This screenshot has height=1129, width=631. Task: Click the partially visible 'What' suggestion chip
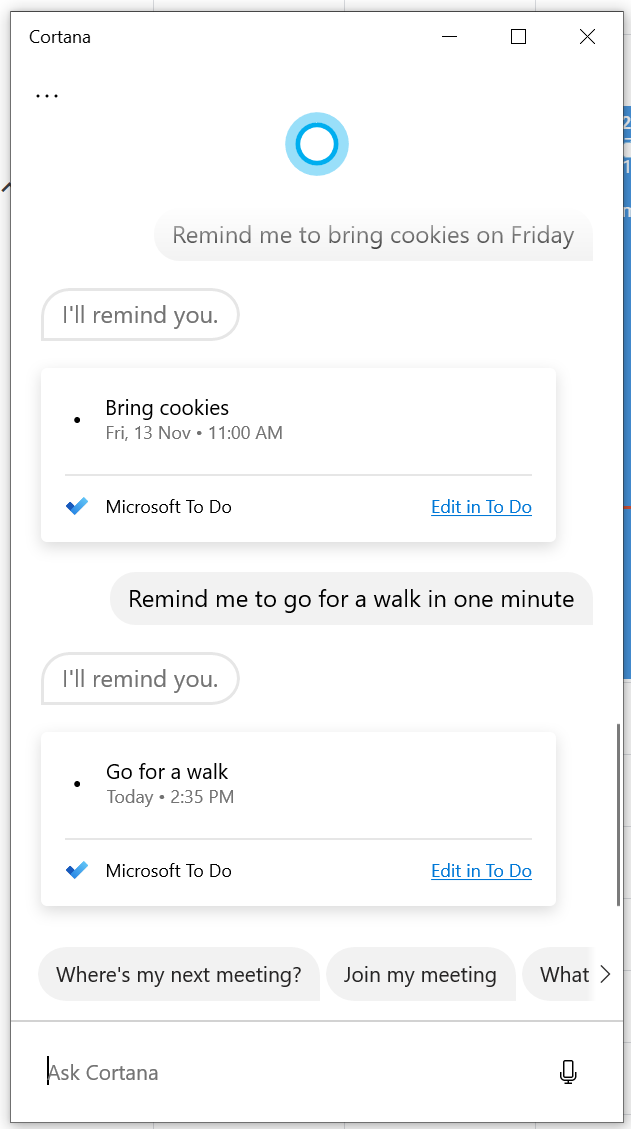562,975
